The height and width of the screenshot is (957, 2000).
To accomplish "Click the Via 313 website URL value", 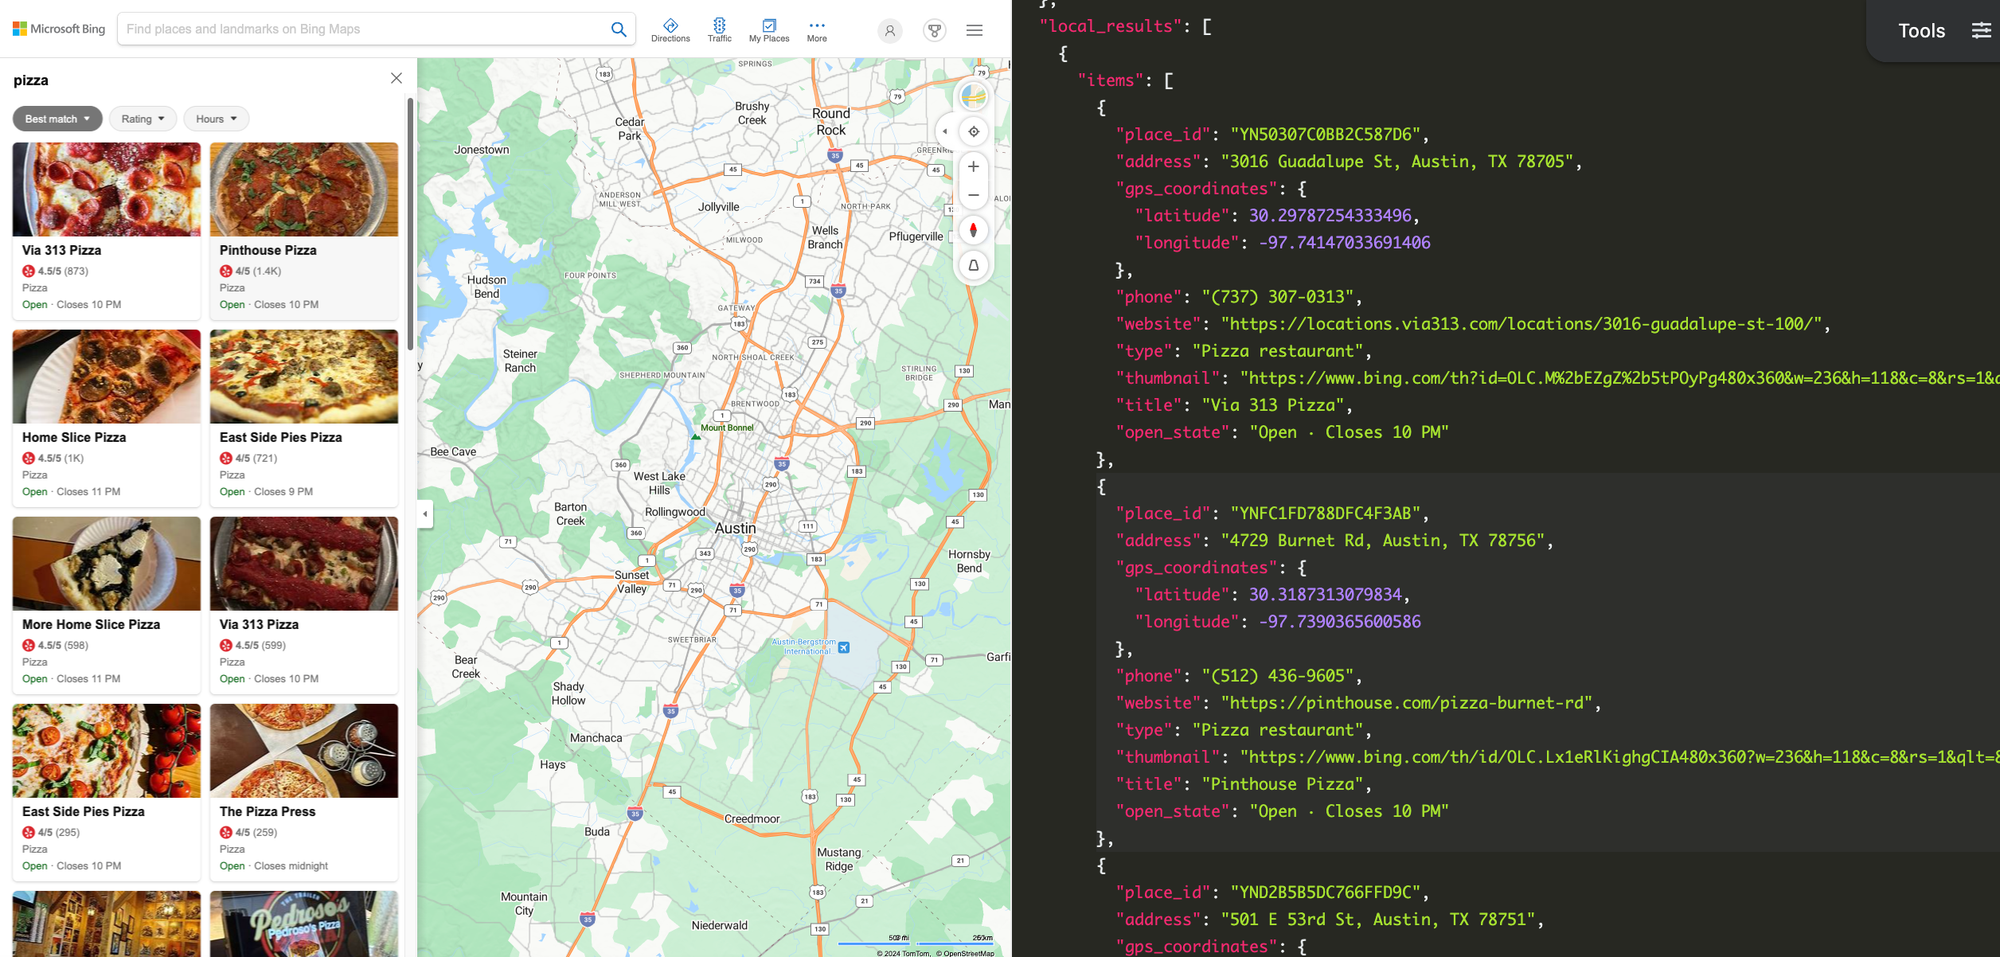I will 1524,324.
